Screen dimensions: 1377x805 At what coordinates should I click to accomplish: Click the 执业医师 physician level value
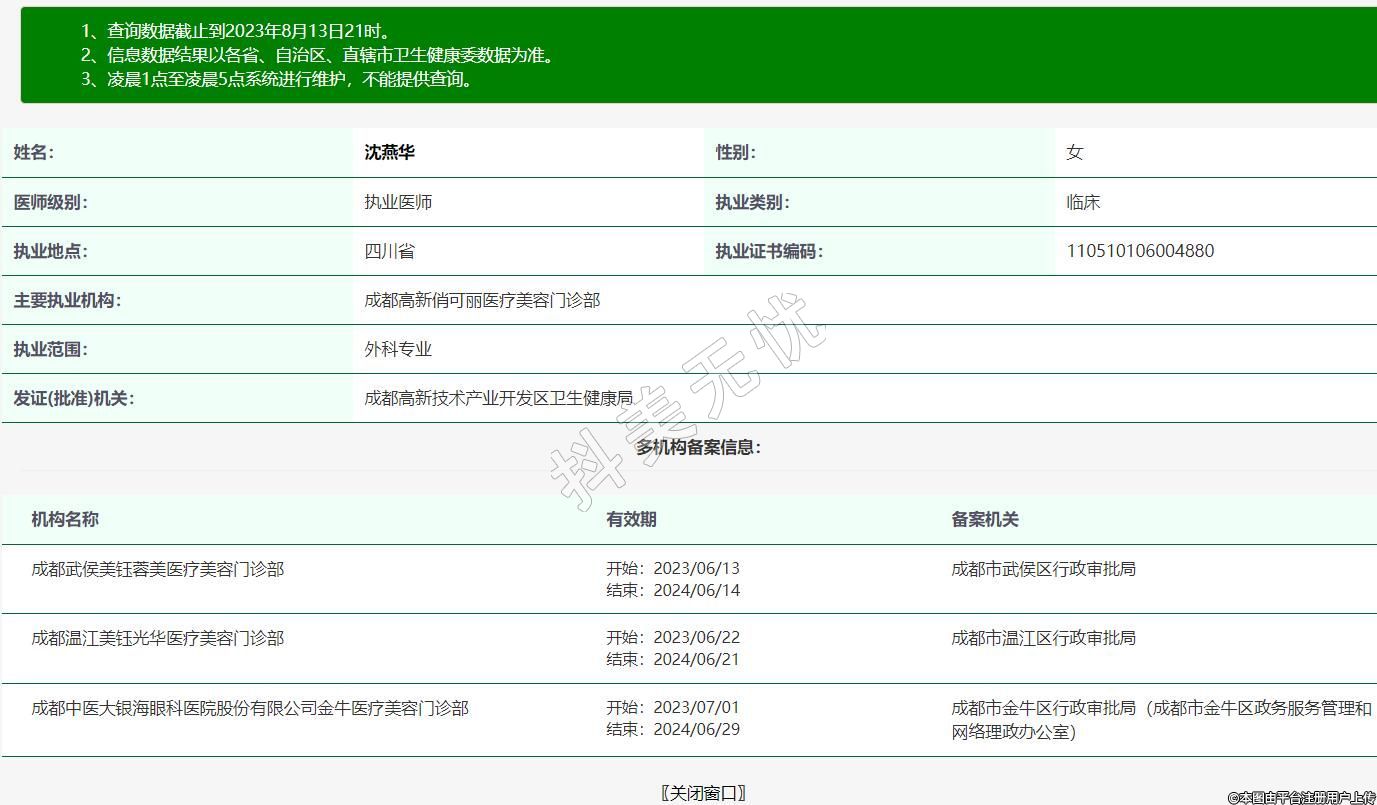click(398, 202)
